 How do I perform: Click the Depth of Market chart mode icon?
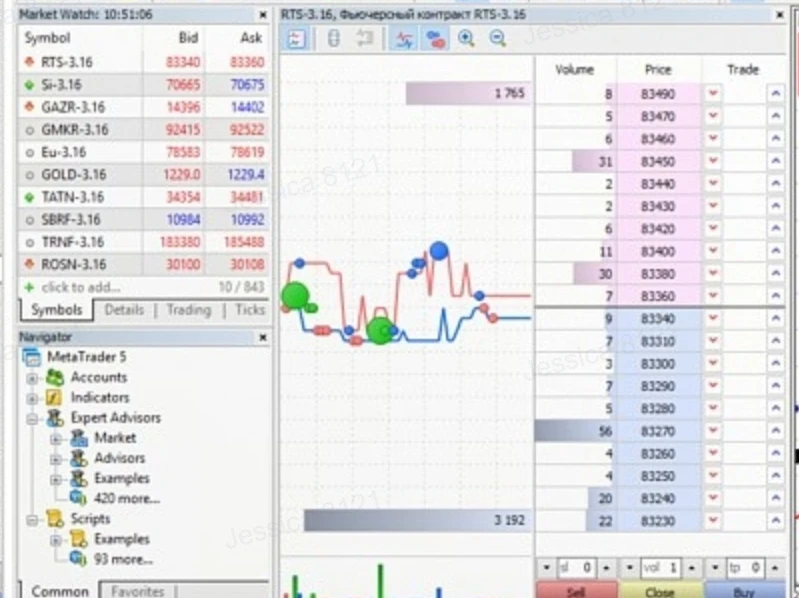pos(296,39)
